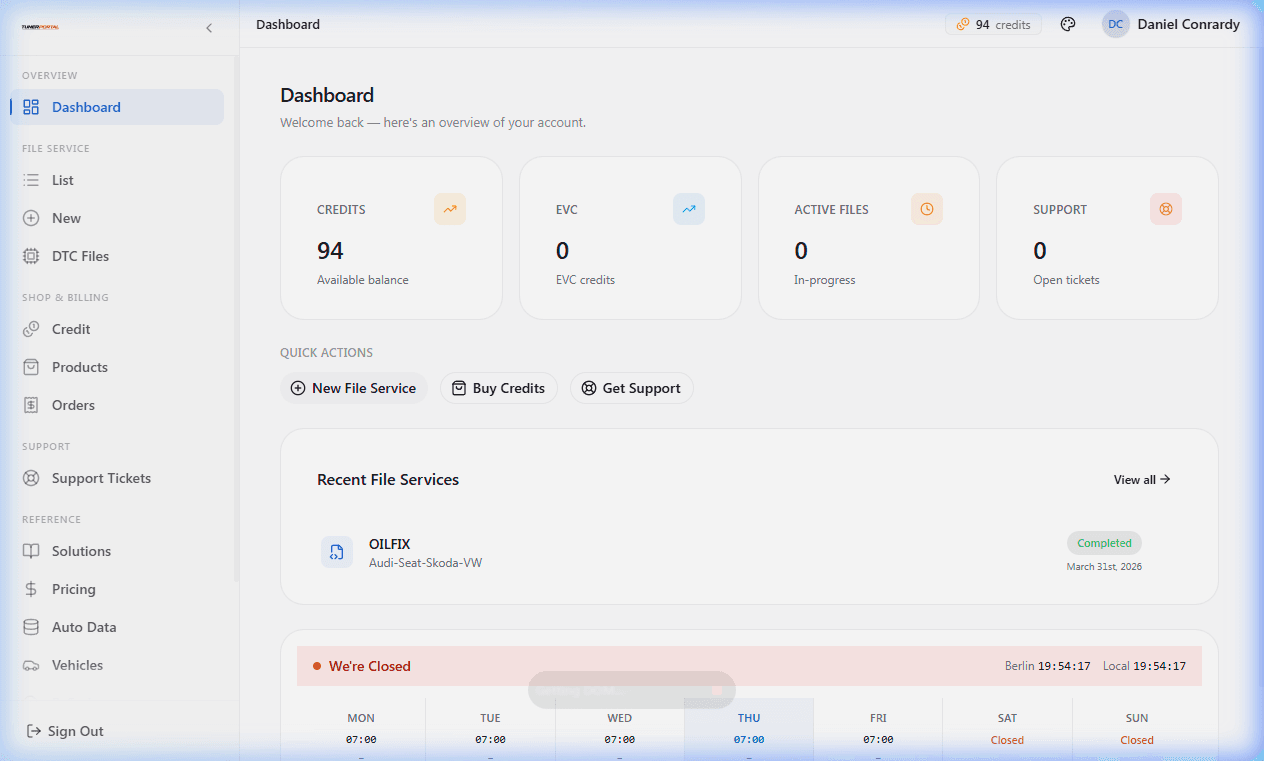This screenshot has width=1264, height=761.
Task: Click the Solutions book icon
Action: tap(31, 551)
